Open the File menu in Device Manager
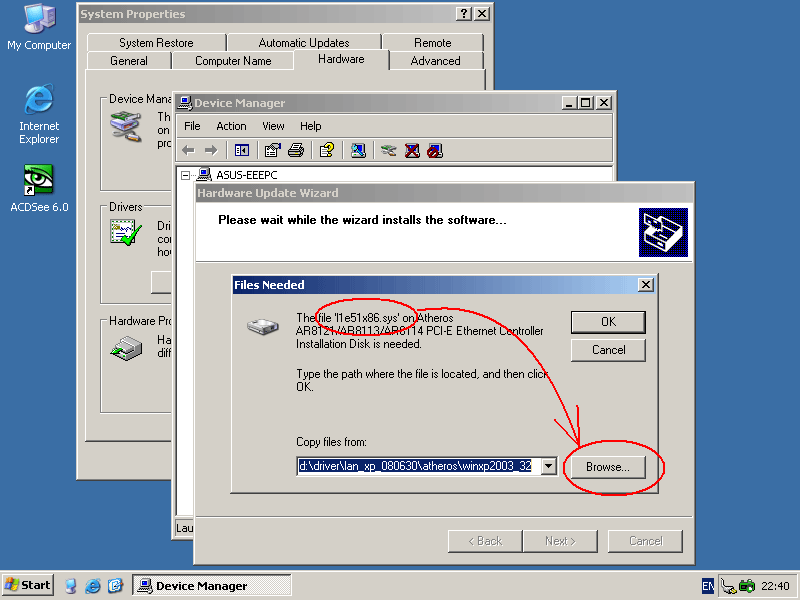This screenshot has width=800, height=600. point(192,126)
